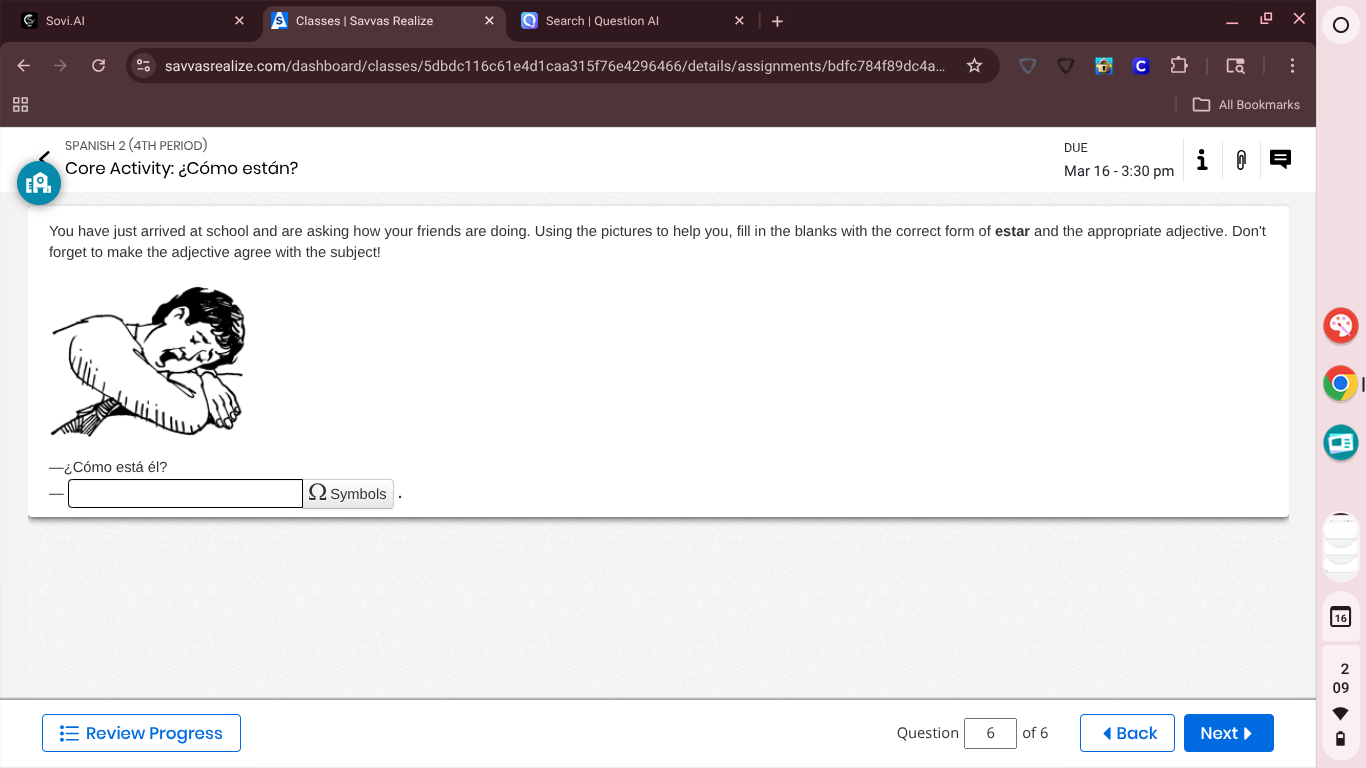Click the Back question button

[1128, 733]
